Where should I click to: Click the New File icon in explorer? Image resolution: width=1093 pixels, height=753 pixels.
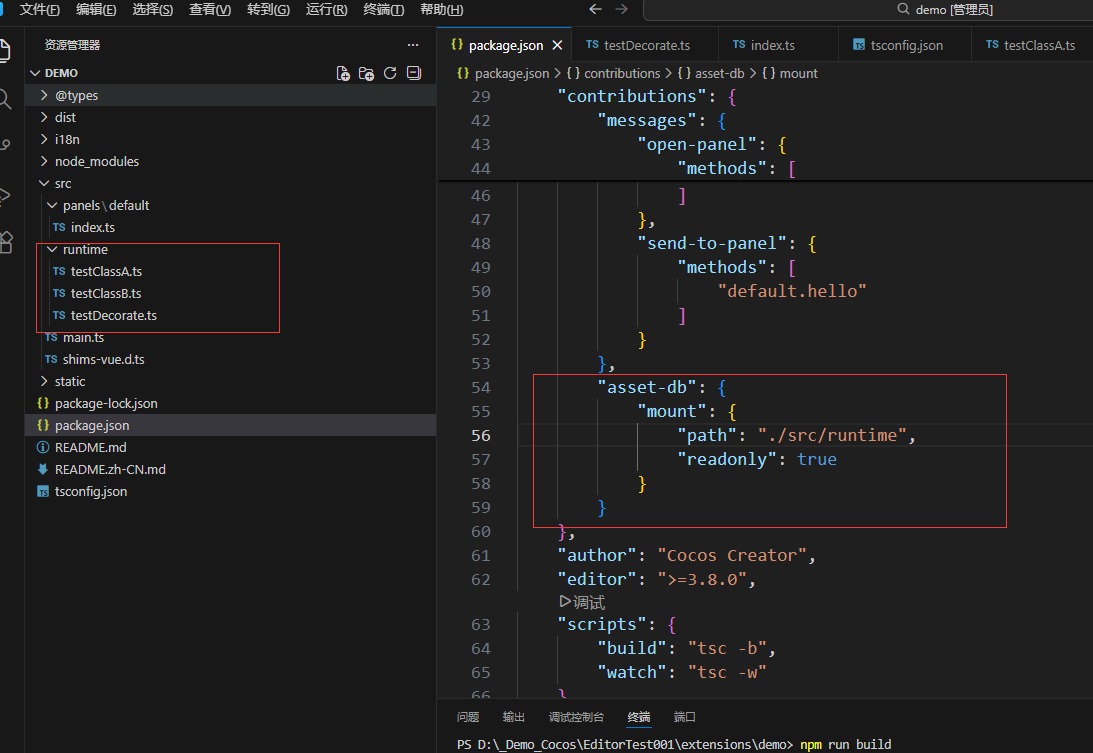coord(343,73)
